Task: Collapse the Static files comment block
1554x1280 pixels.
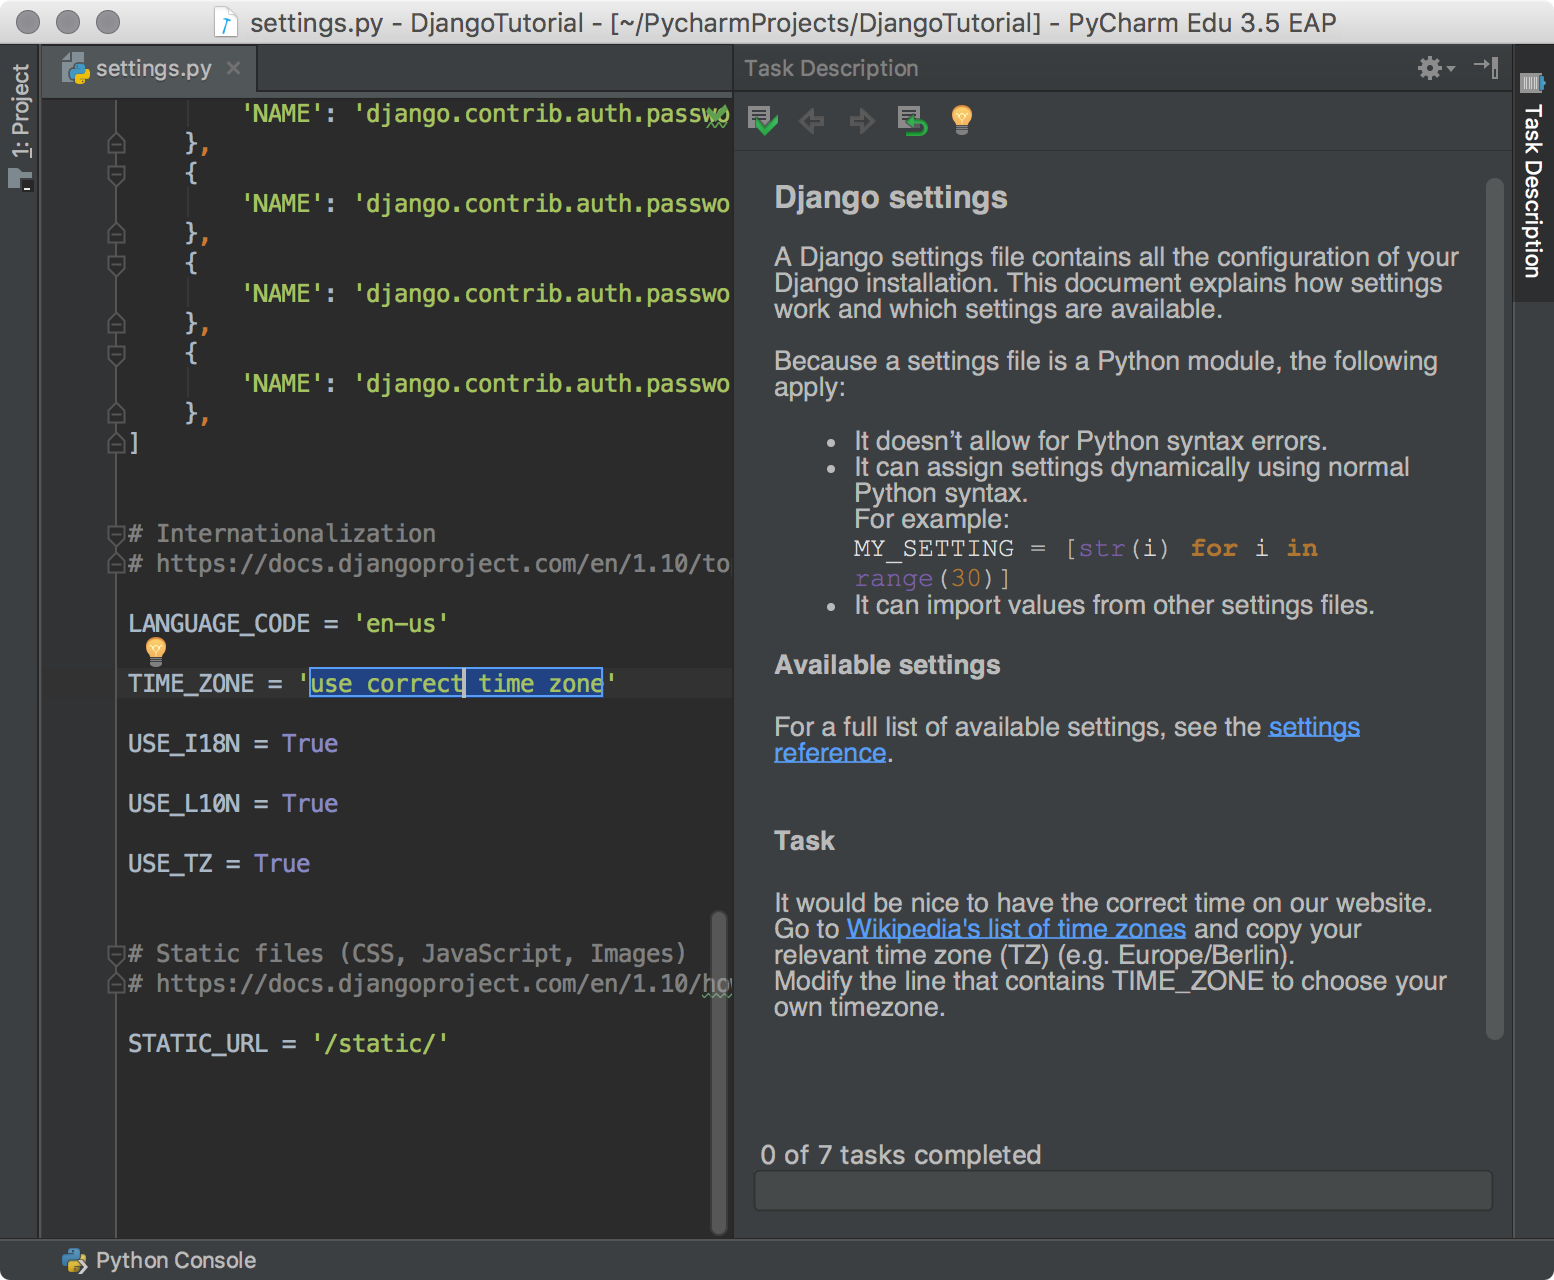Action: coord(116,954)
